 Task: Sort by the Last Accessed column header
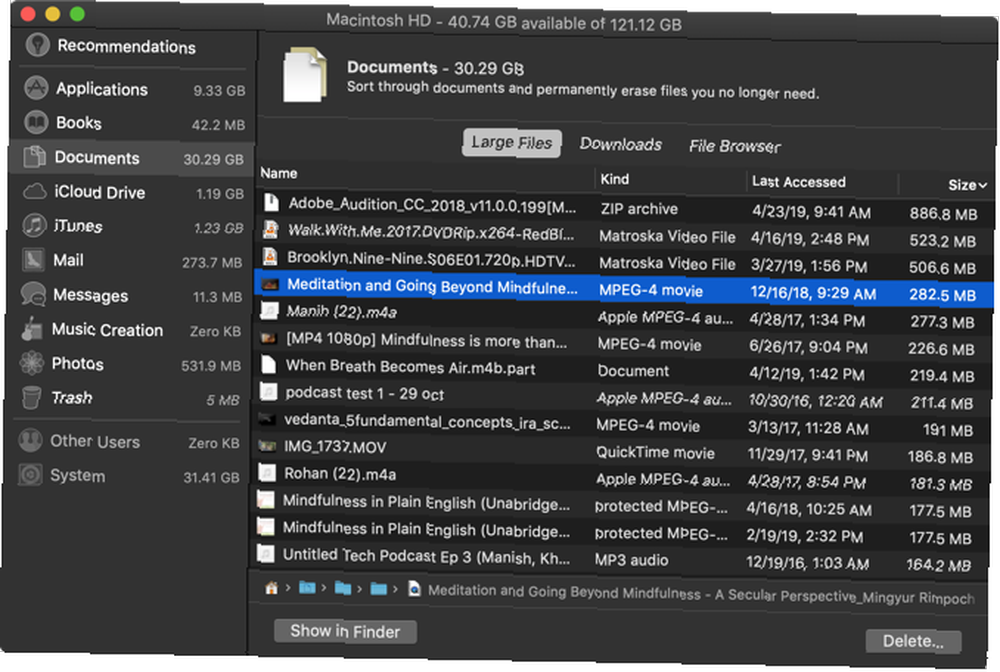[x=798, y=182]
